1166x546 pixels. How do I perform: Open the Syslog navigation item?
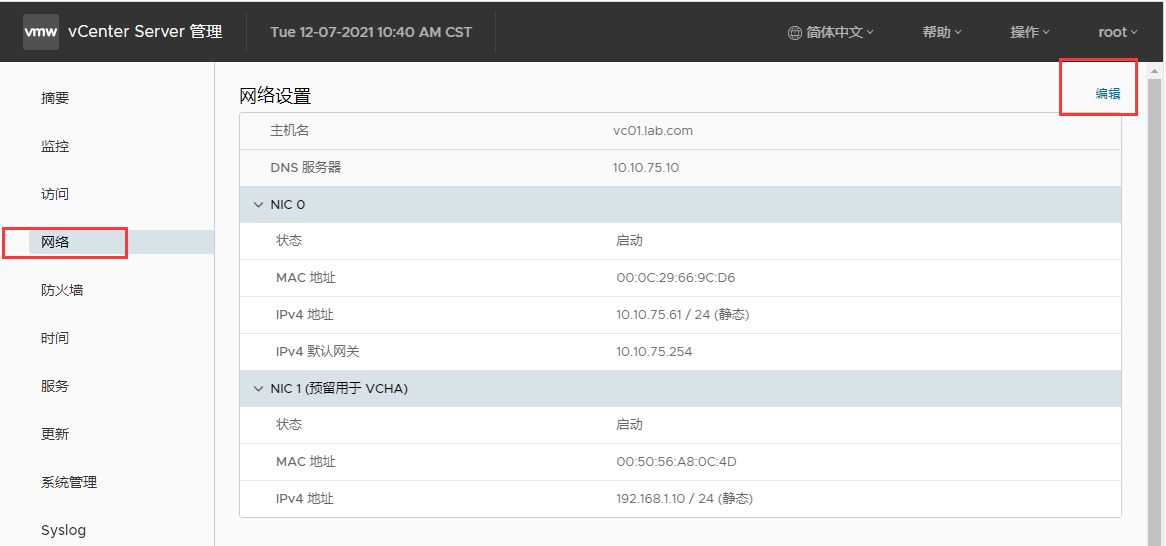point(63,530)
